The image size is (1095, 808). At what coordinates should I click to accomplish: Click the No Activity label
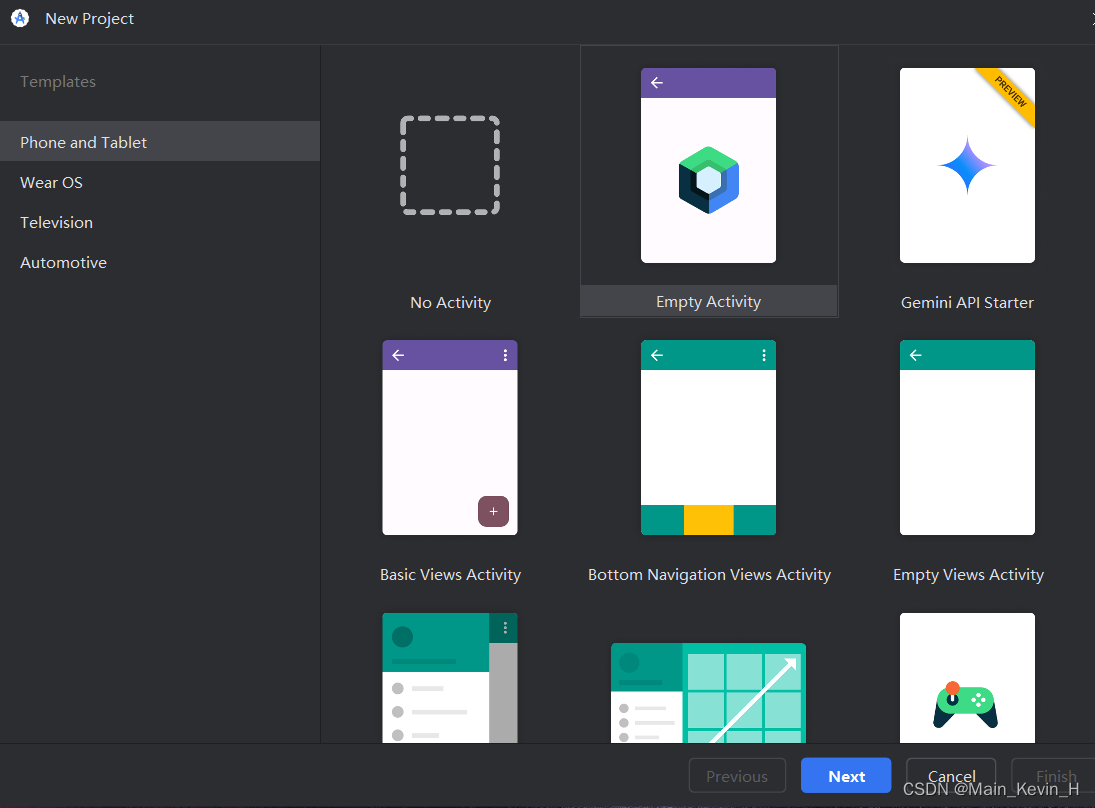[x=450, y=302]
